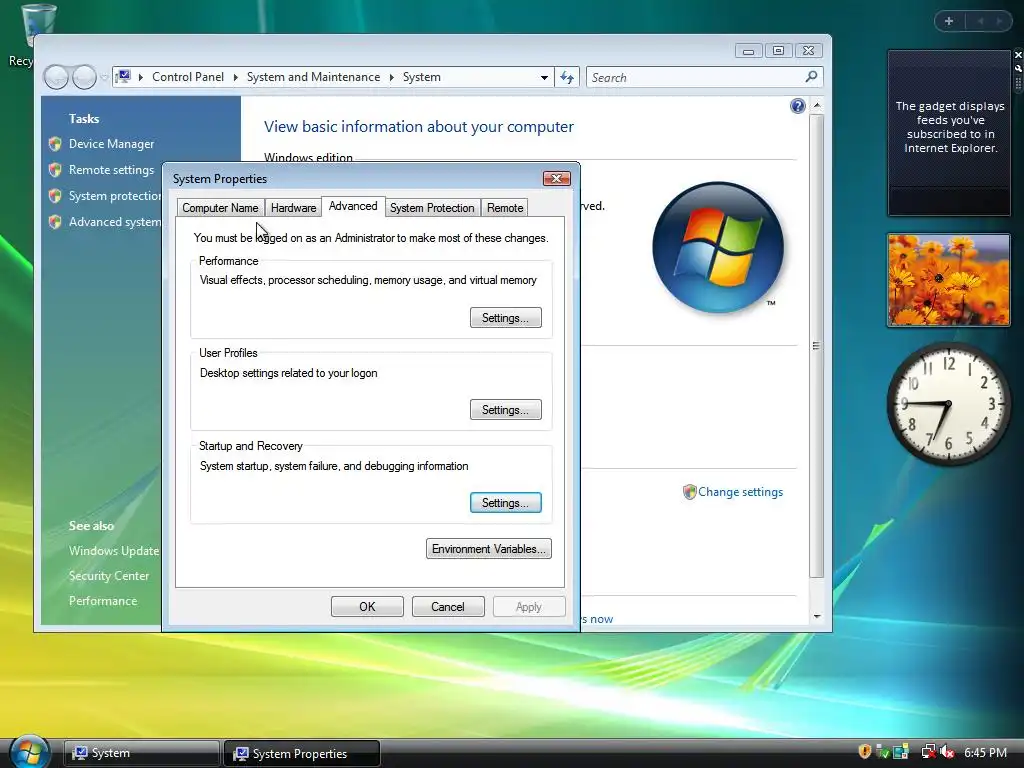The width and height of the screenshot is (1024, 768).
Task: Click the Windows Security Center tray shield icon
Action: [864, 752]
